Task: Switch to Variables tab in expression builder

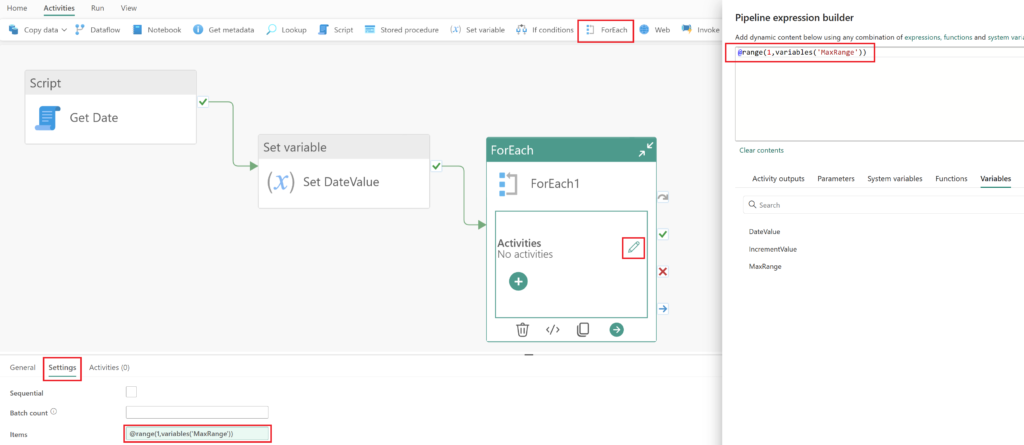Action: tap(995, 178)
